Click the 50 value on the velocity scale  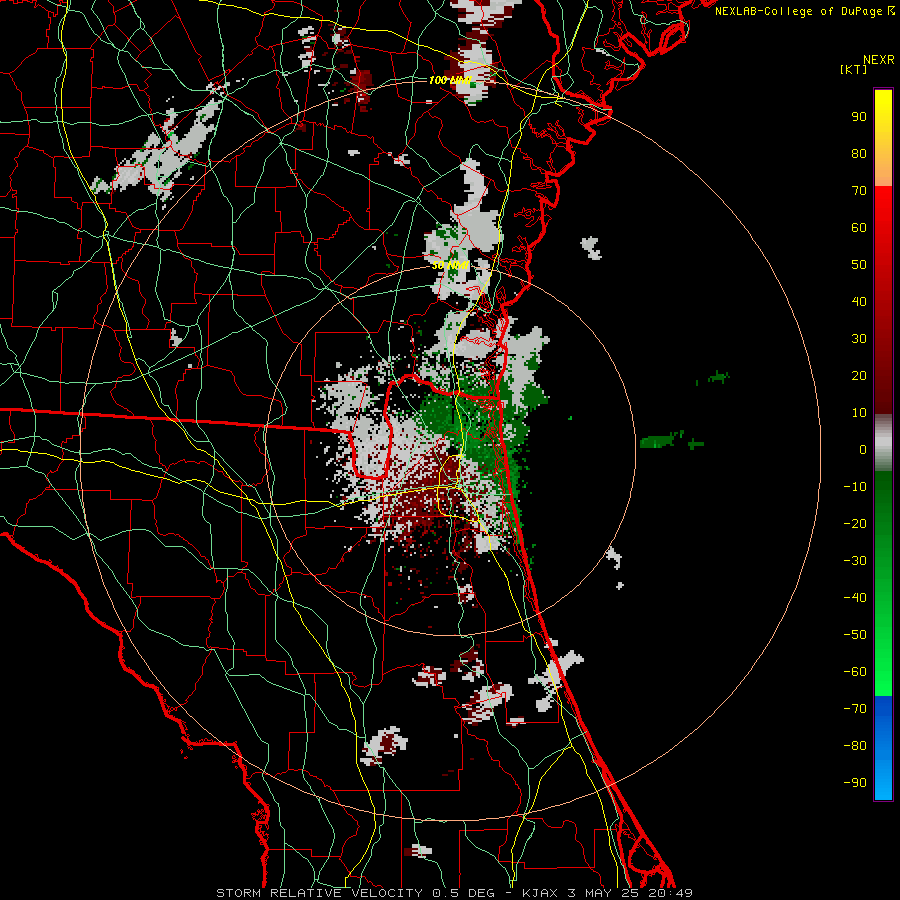pyautogui.click(x=859, y=265)
